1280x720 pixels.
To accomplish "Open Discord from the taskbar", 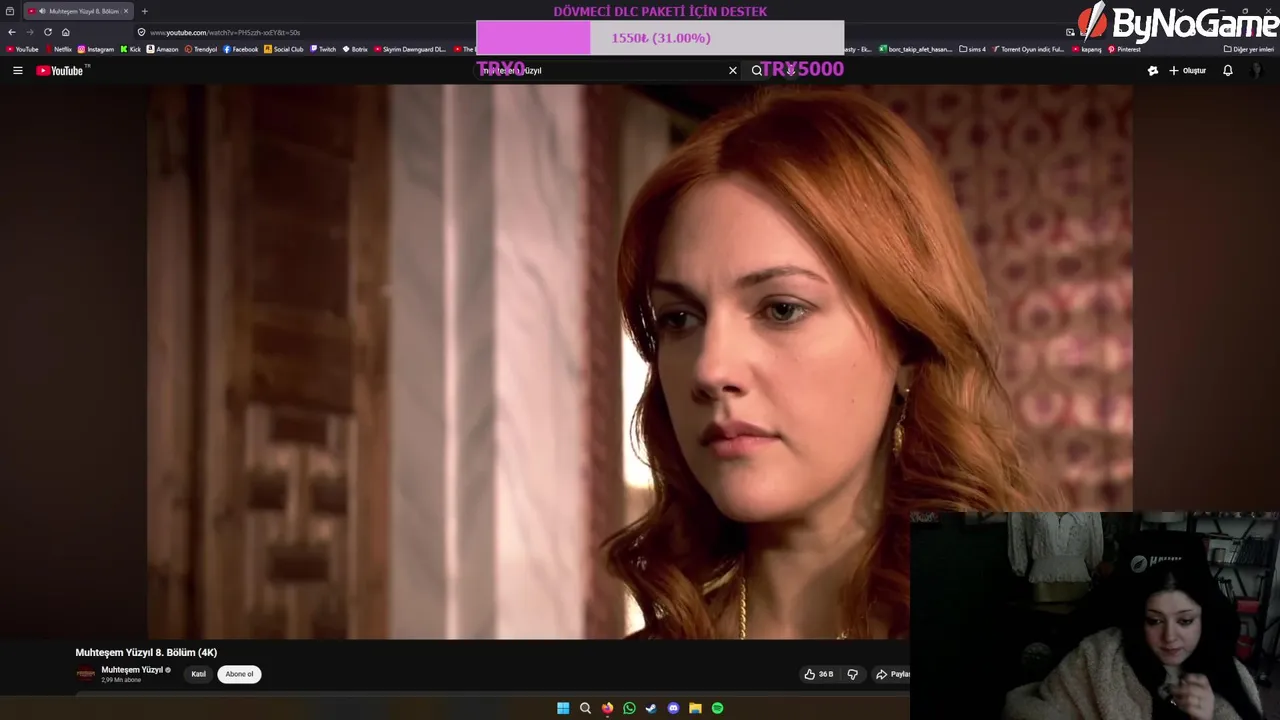I will point(673,708).
